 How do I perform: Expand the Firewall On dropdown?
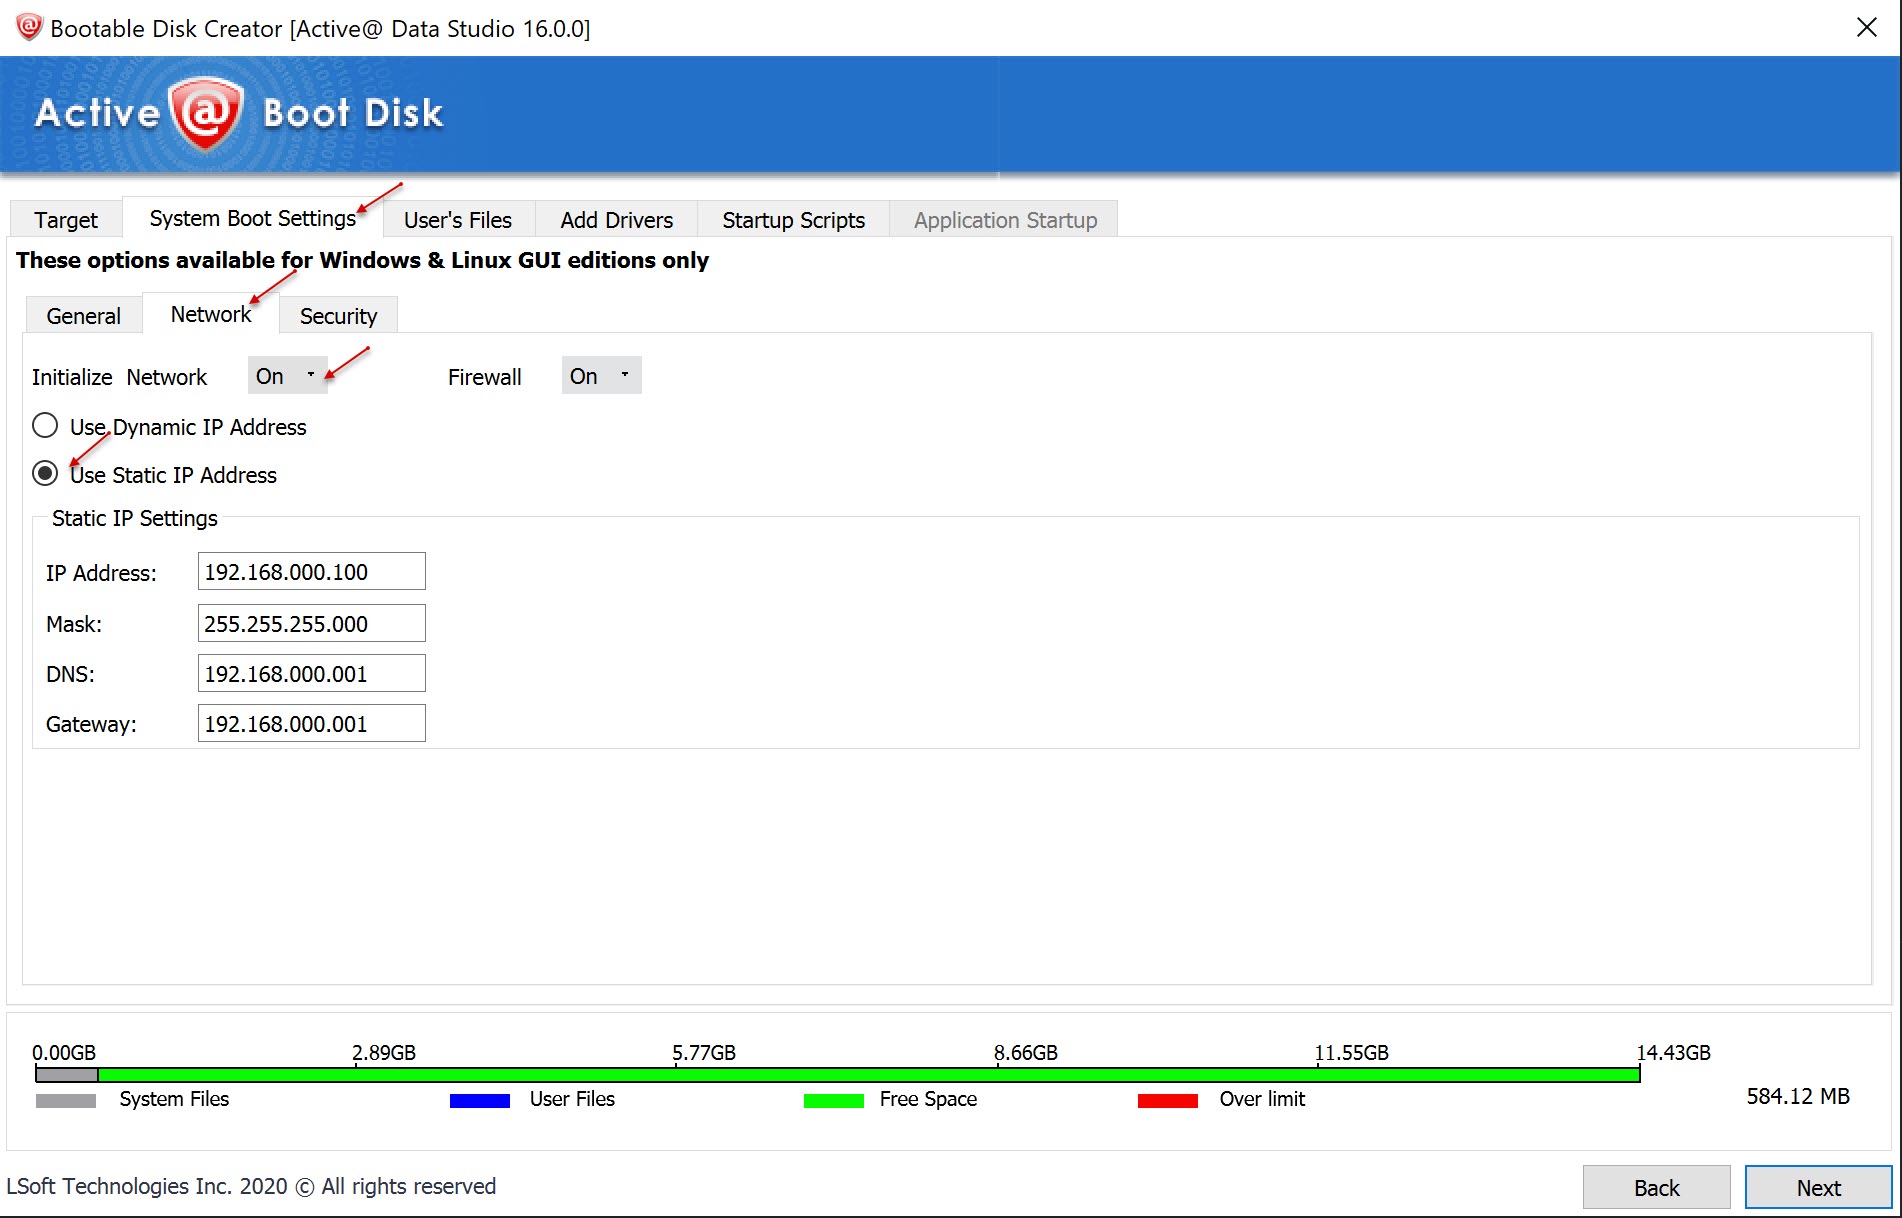pos(601,375)
